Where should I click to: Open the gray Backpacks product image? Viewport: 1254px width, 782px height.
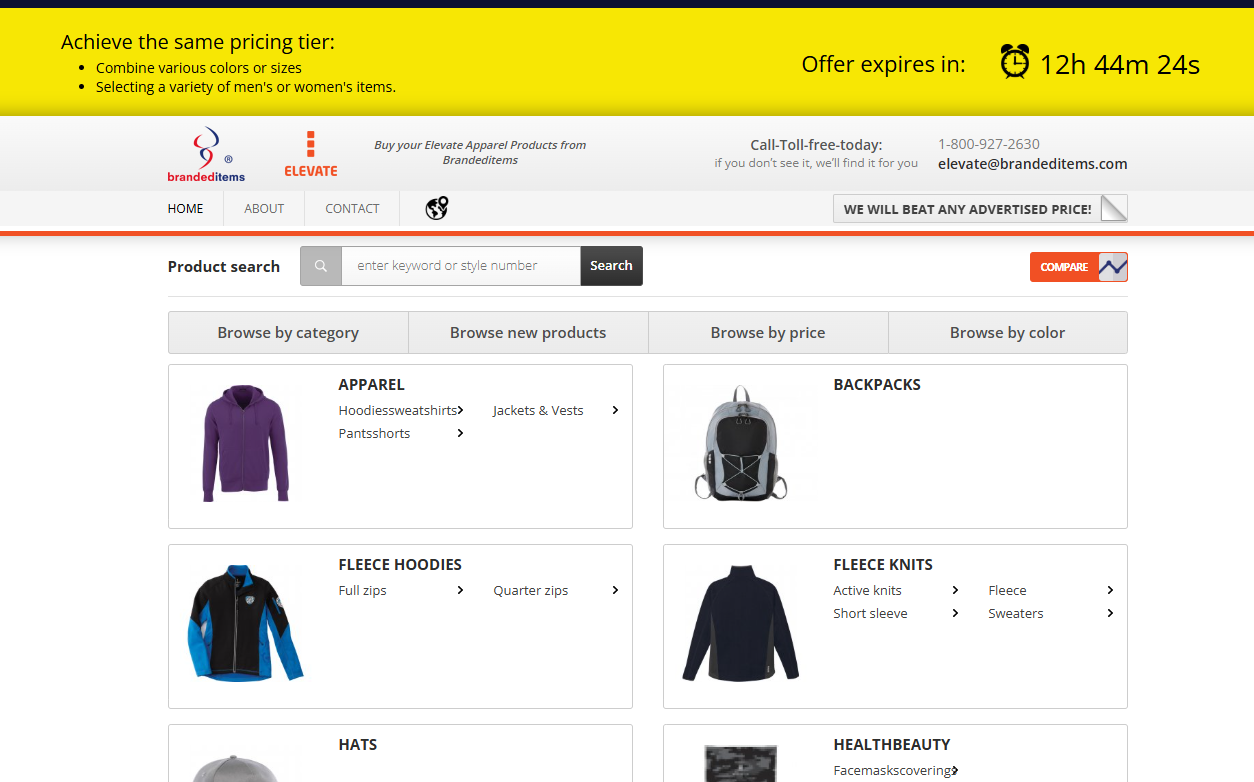[x=740, y=443]
